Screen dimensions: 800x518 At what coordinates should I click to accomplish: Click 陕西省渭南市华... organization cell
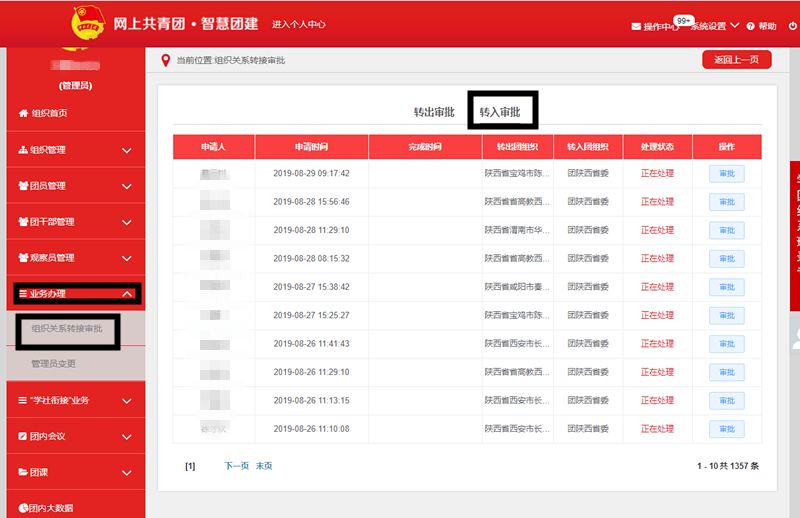[x=517, y=230]
